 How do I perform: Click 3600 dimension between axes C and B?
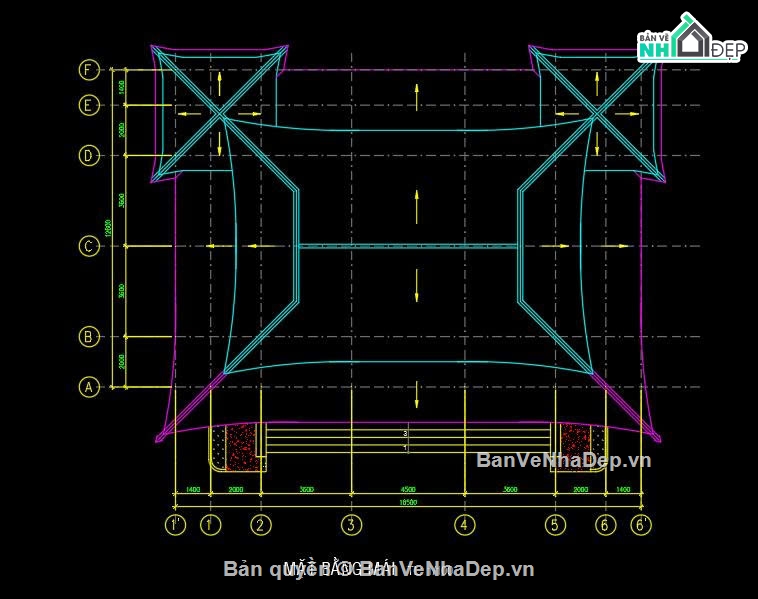(x=122, y=291)
